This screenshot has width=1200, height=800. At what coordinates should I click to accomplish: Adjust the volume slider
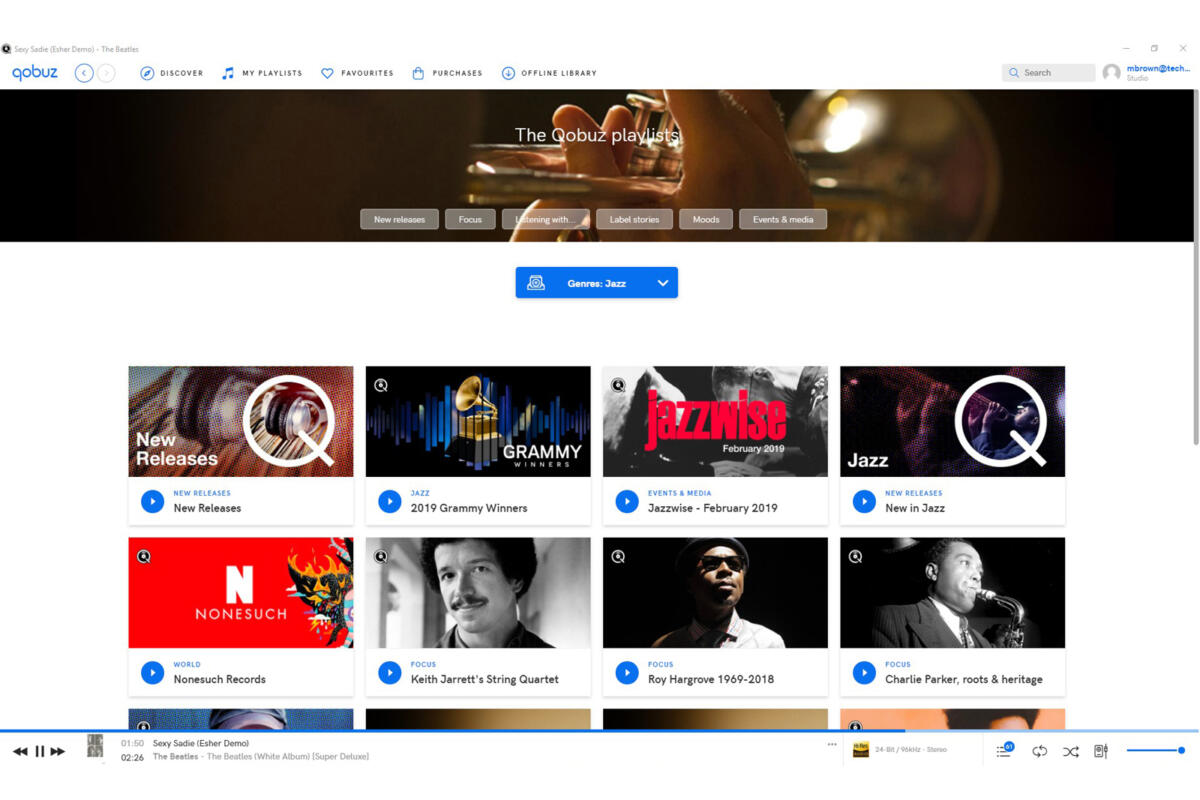pos(1155,750)
